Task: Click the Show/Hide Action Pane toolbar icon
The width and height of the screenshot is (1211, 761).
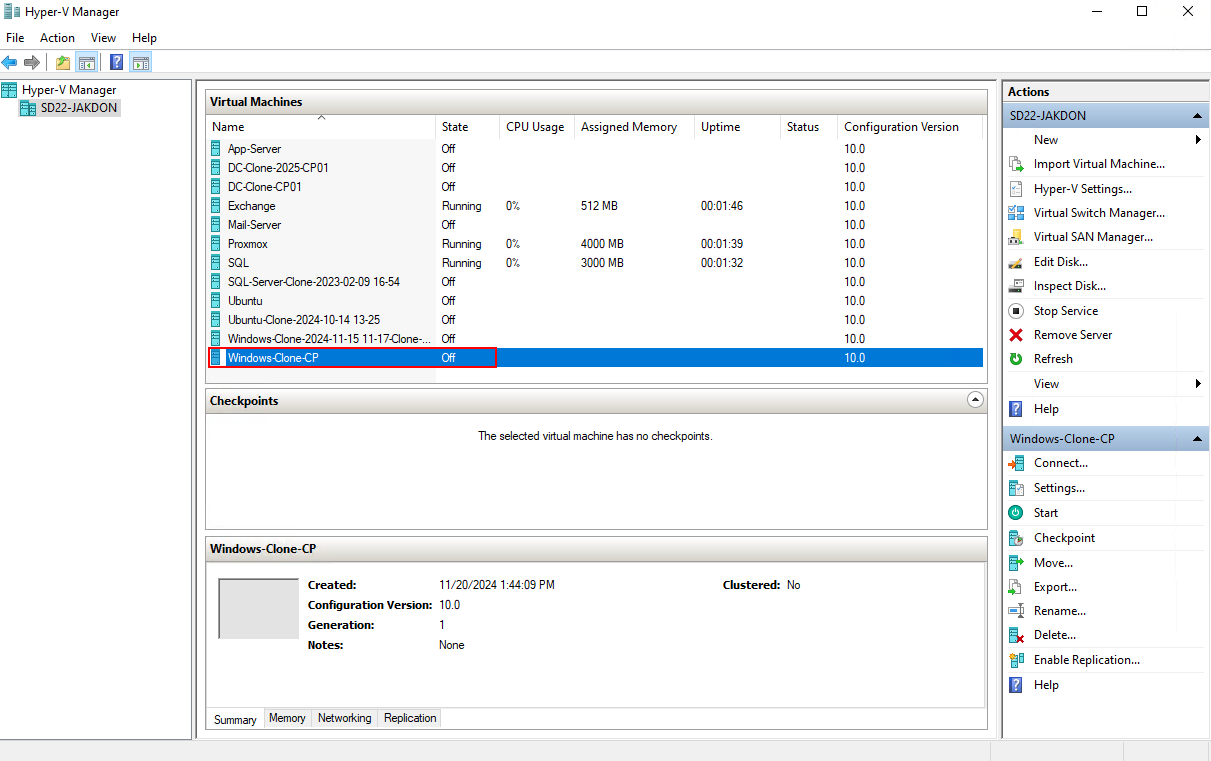Action: click(141, 62)
